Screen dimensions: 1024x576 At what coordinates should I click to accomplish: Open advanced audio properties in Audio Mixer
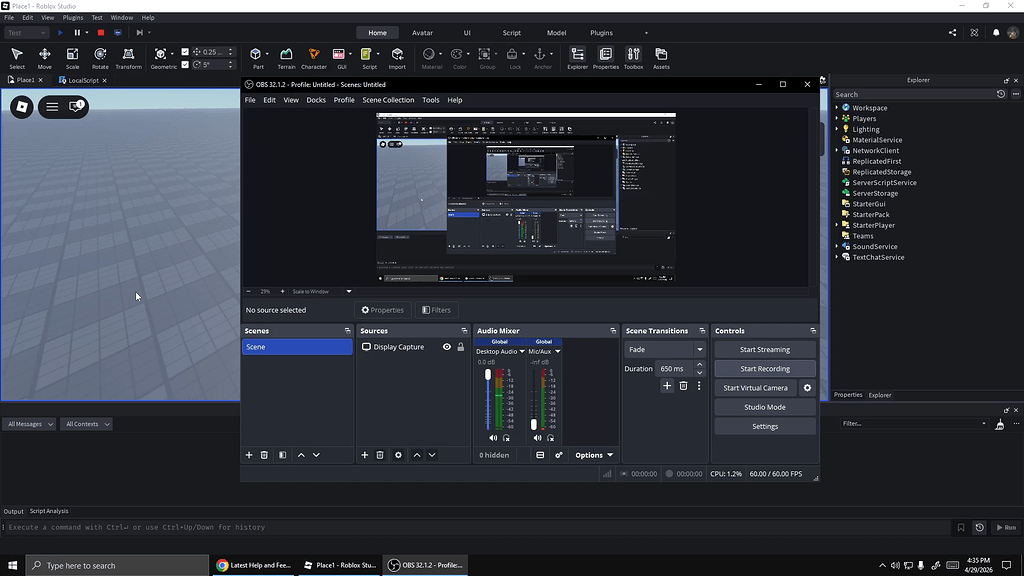(559, 455)
